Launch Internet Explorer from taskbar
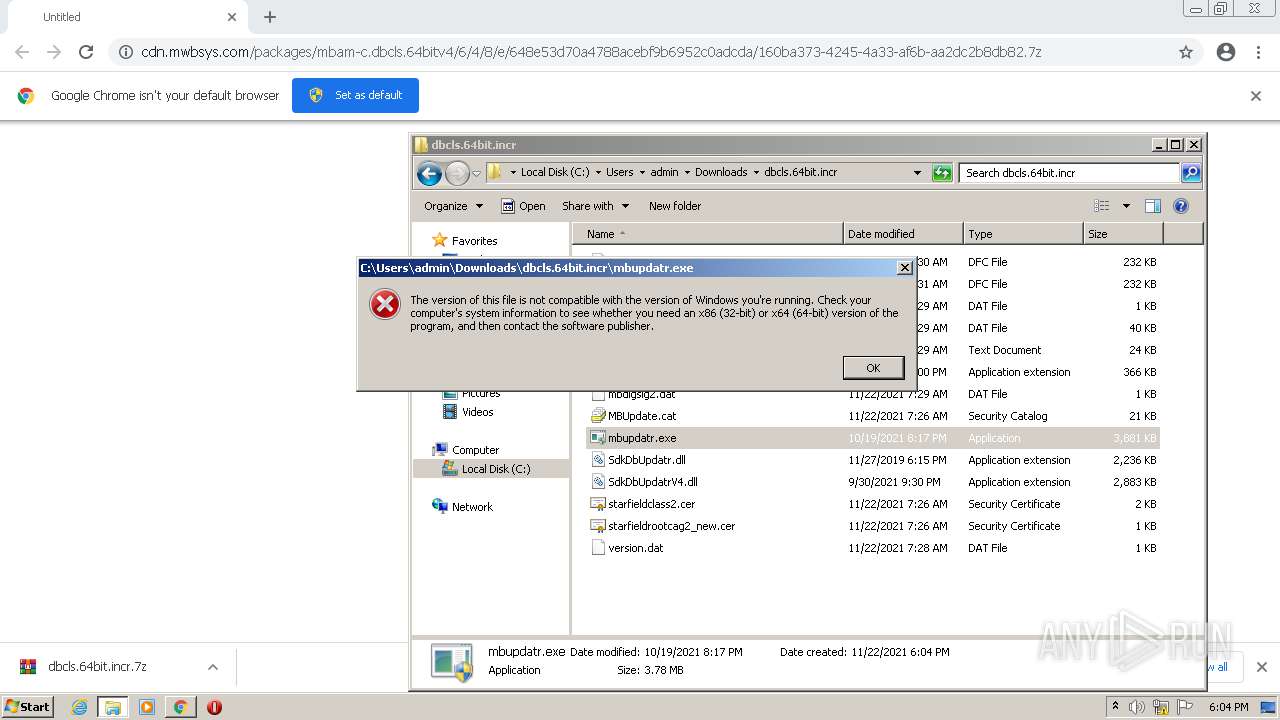The image size is (1280, 720). tap(79, 707)
